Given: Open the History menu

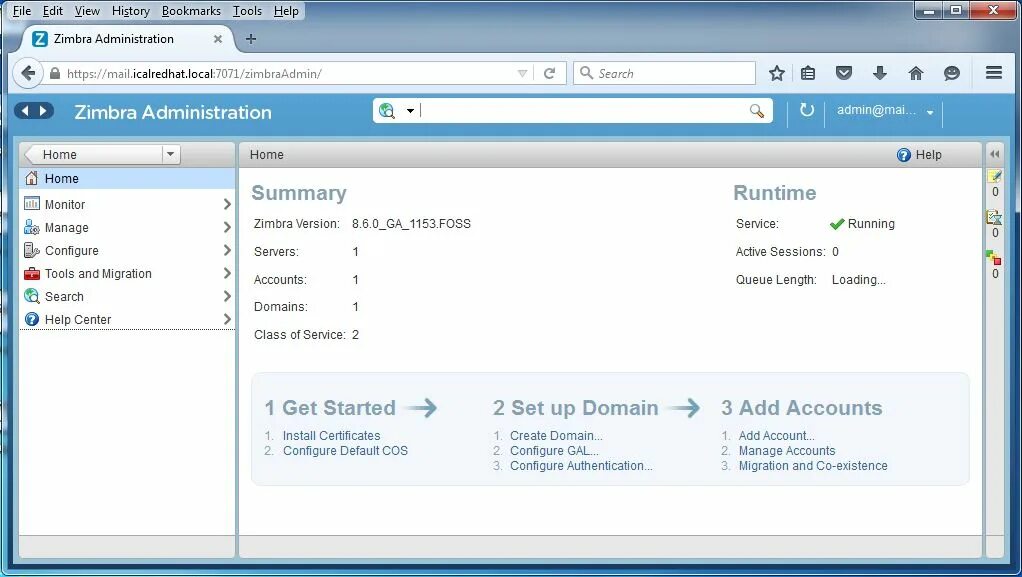Looking at the screenshot, I should point(130,10).
